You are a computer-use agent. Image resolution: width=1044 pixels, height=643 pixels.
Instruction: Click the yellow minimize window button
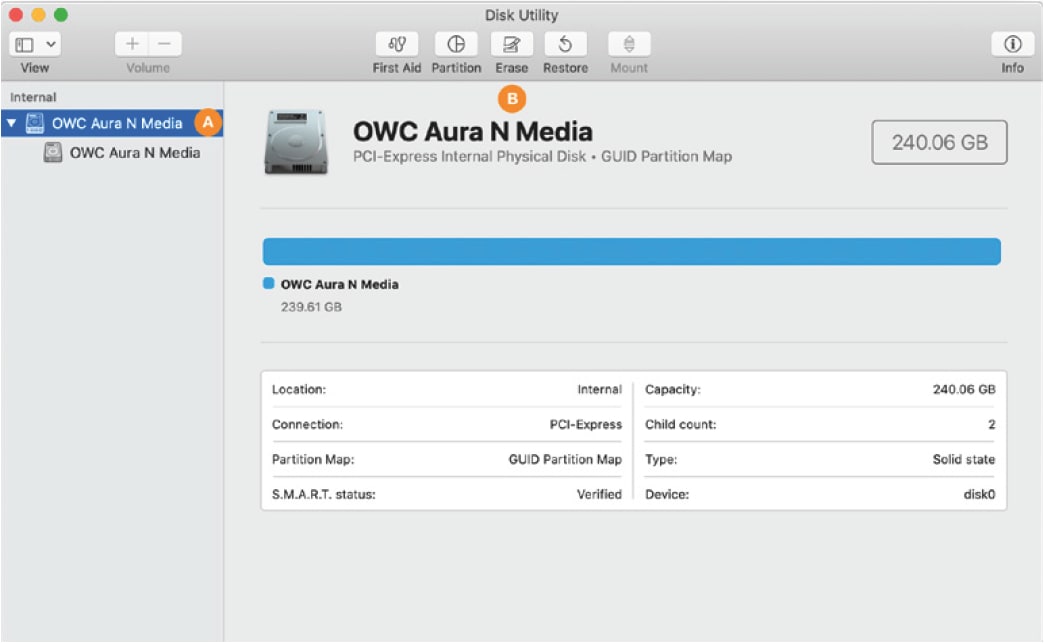[x=38, y=15]
